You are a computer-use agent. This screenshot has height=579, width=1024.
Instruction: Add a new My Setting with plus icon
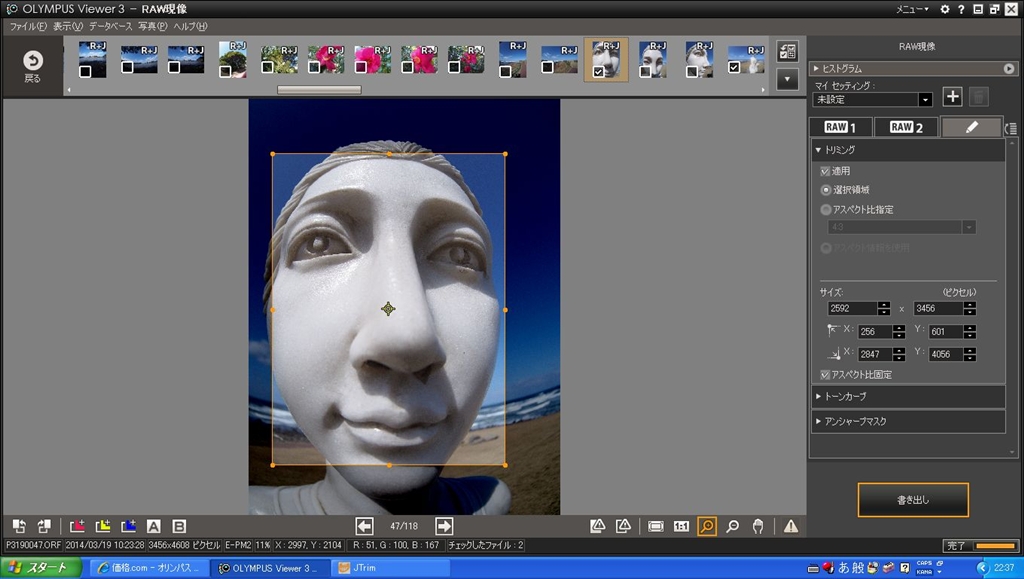[953, 97]
